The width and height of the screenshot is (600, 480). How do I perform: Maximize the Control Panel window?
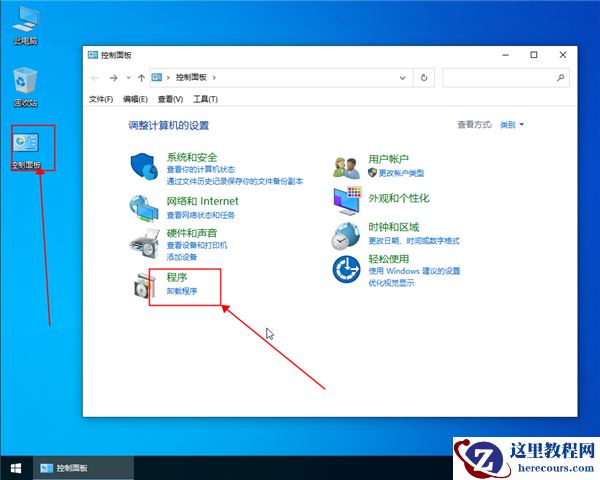click(534, 55)
